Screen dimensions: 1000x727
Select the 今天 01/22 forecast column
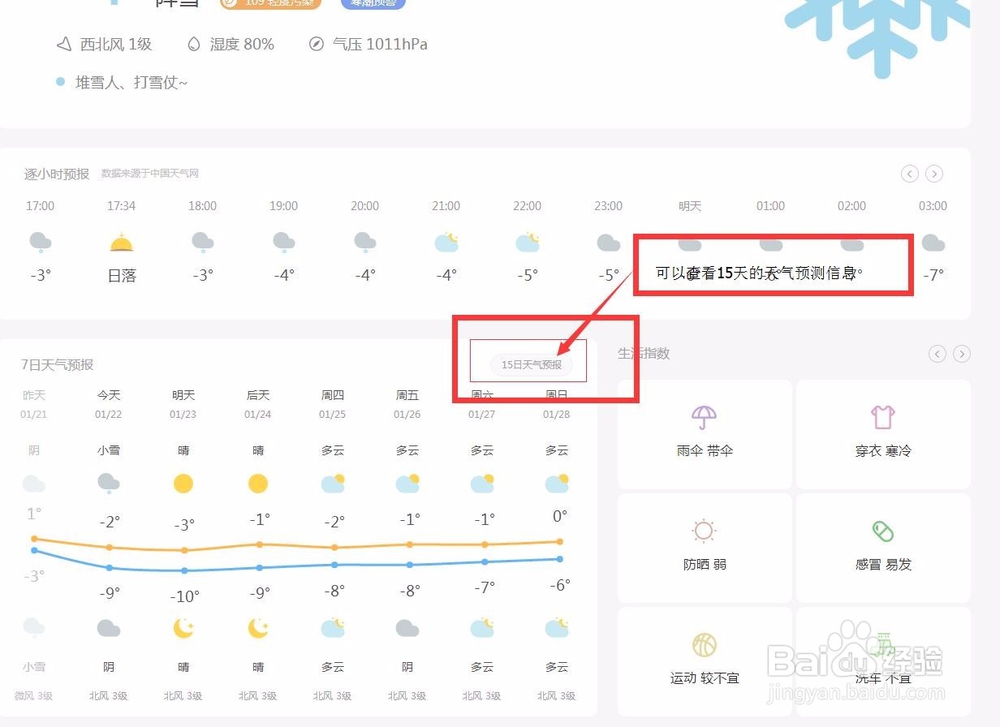[x=108, y=402]
